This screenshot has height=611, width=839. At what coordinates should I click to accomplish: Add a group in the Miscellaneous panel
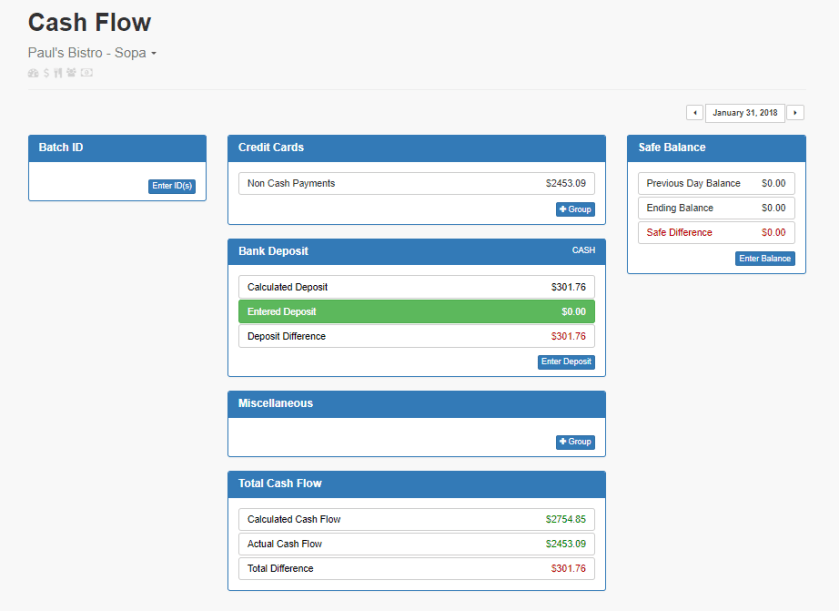pyautogui.click(x=575, y=441)
